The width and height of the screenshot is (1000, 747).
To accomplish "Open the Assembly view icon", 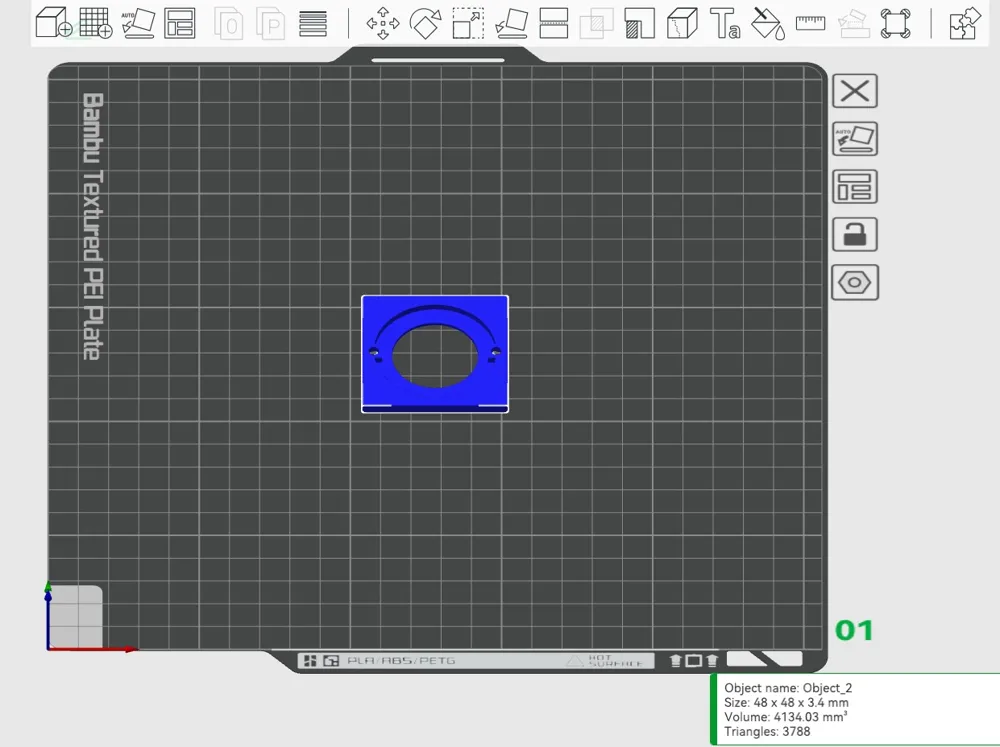I will (x=895, y=23).
